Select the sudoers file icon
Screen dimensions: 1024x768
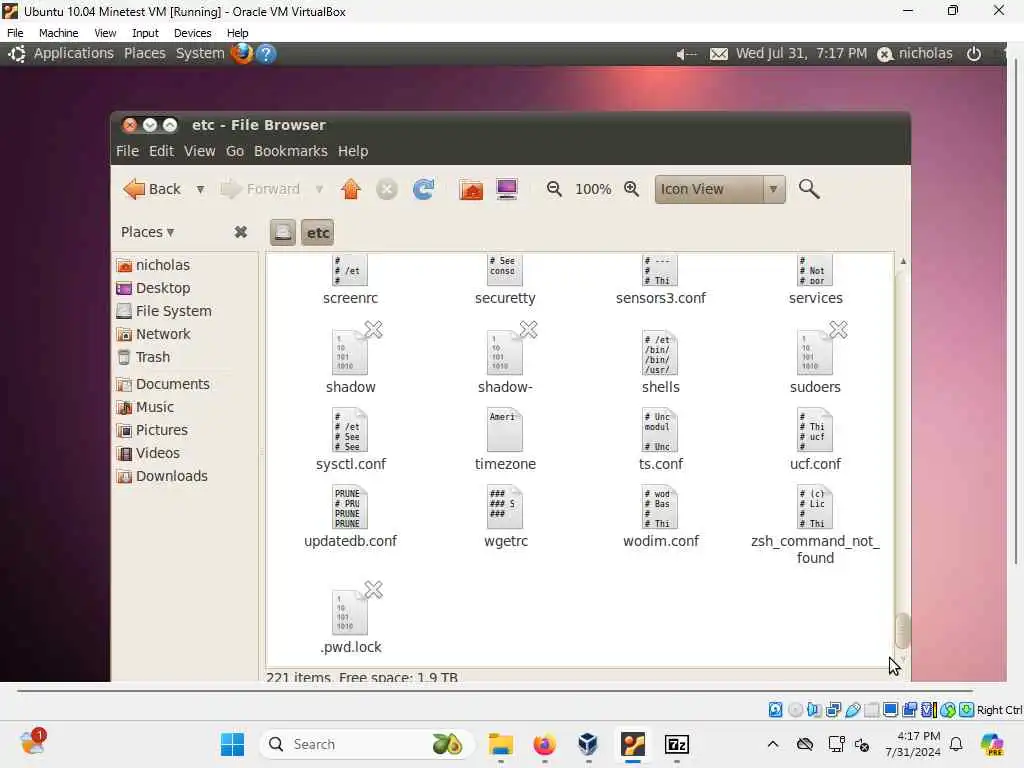click(815, 353)
